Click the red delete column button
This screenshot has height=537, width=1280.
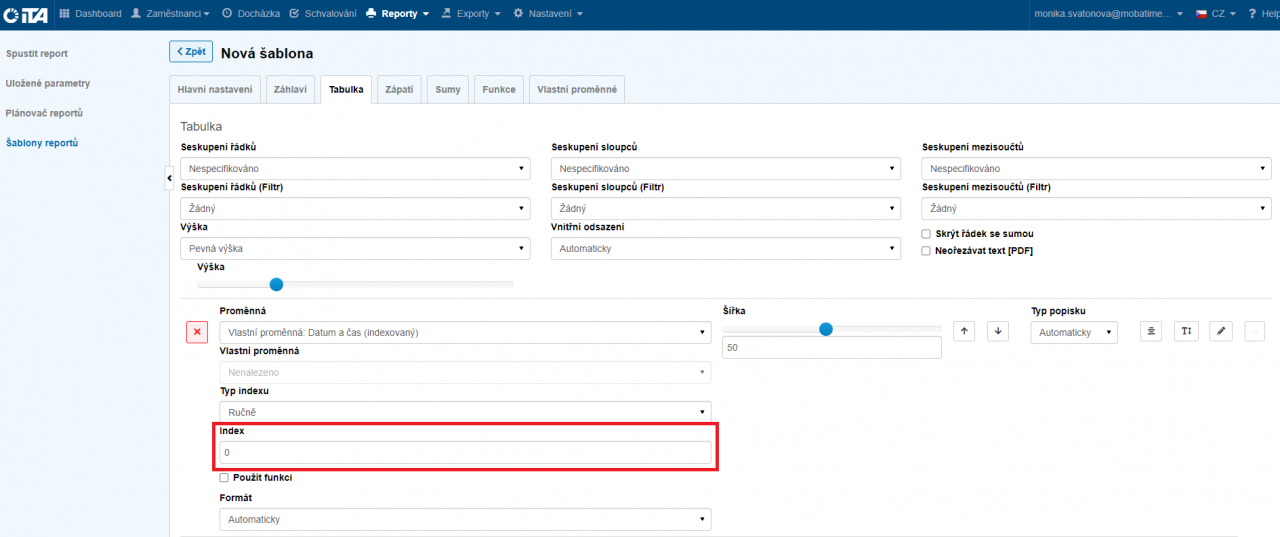pos(197,332)
